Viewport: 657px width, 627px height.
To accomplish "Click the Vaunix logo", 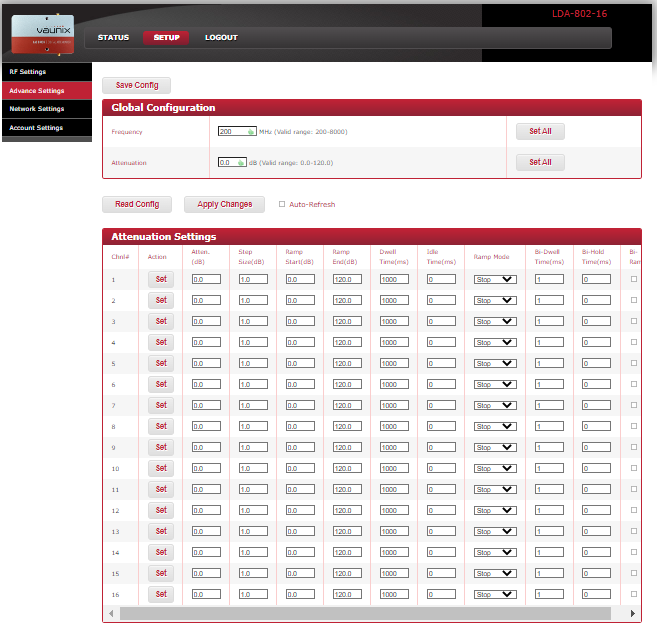I will coord(42,33).
